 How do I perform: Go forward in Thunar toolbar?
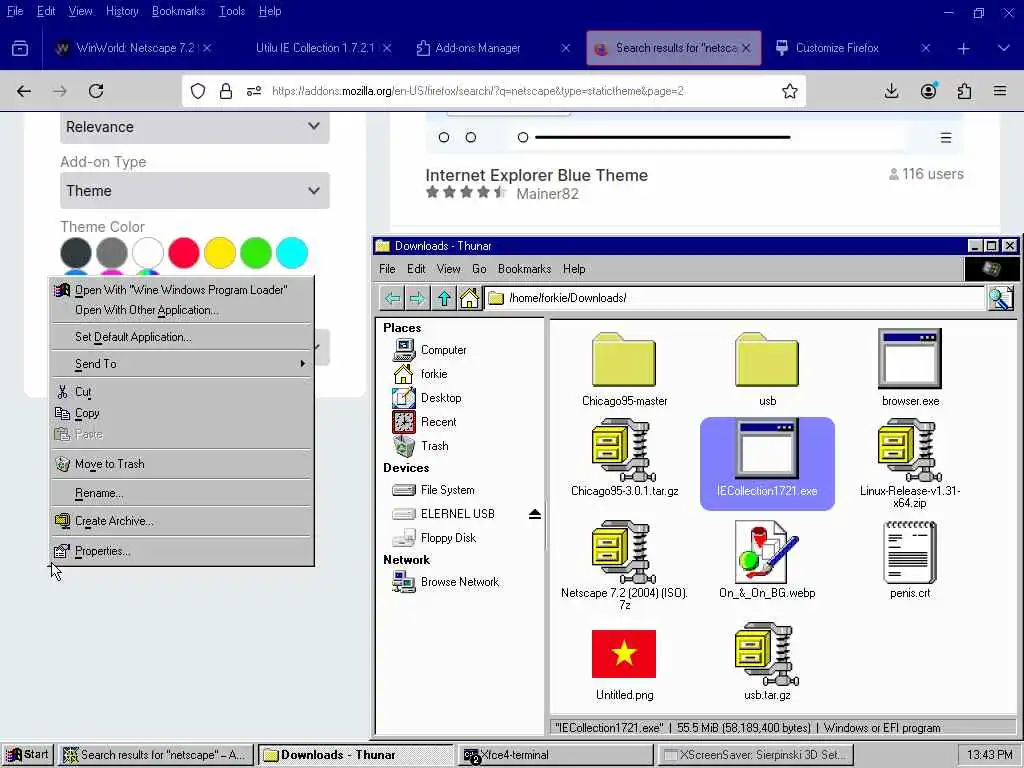coord(417,298)
